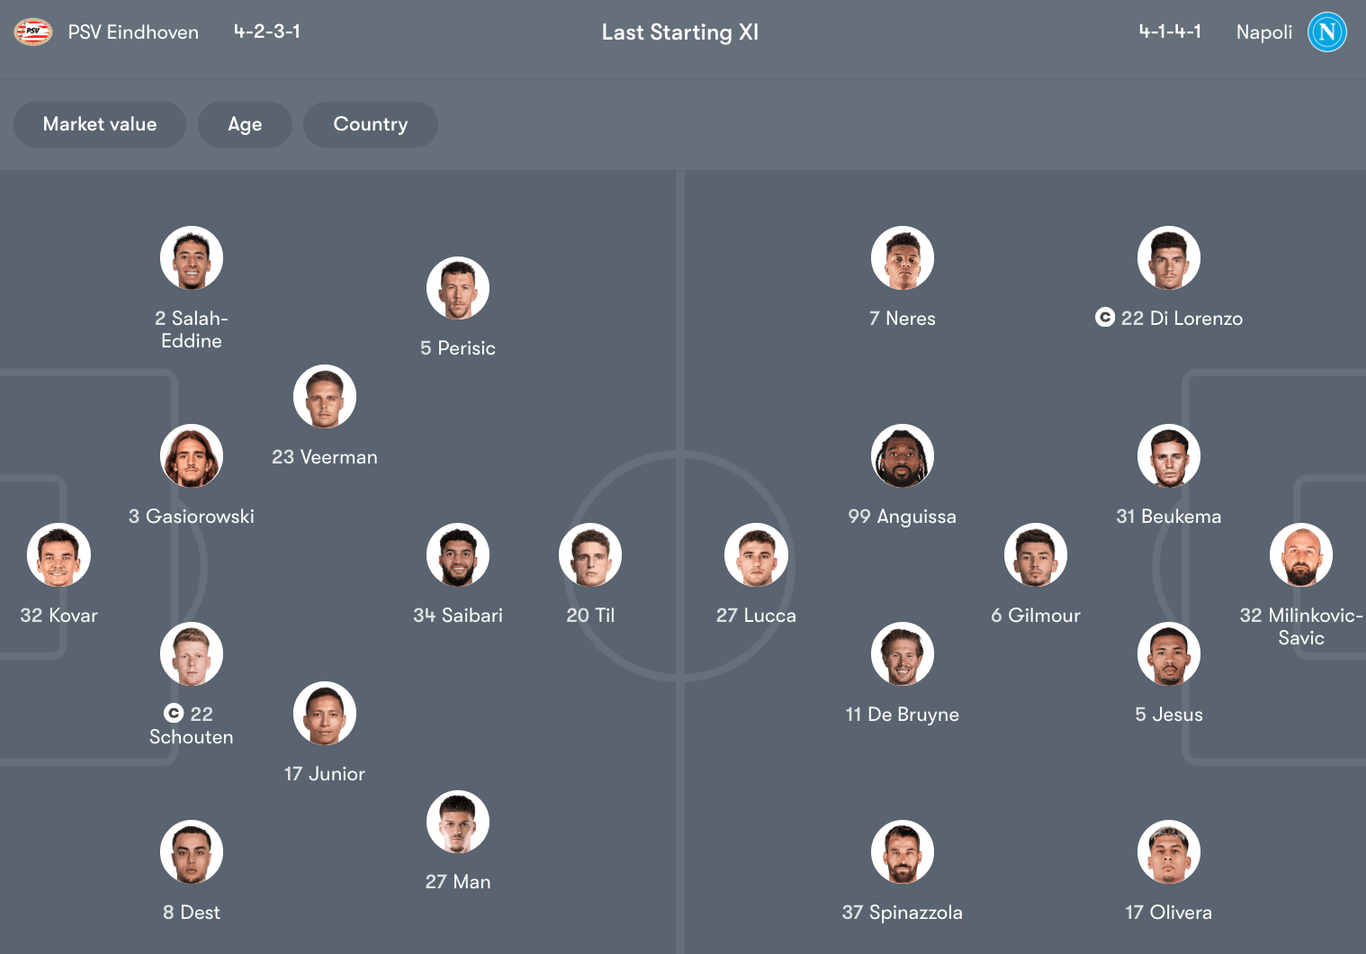
Task: Click Anguissa's player portrait
Action: coord(902,457)
